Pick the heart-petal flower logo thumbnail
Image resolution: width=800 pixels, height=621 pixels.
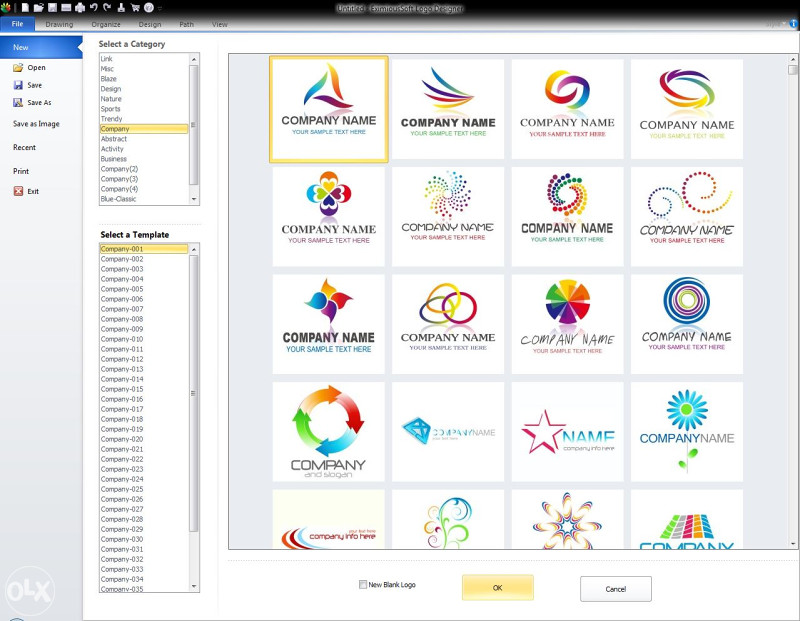(x=329, y=216)
